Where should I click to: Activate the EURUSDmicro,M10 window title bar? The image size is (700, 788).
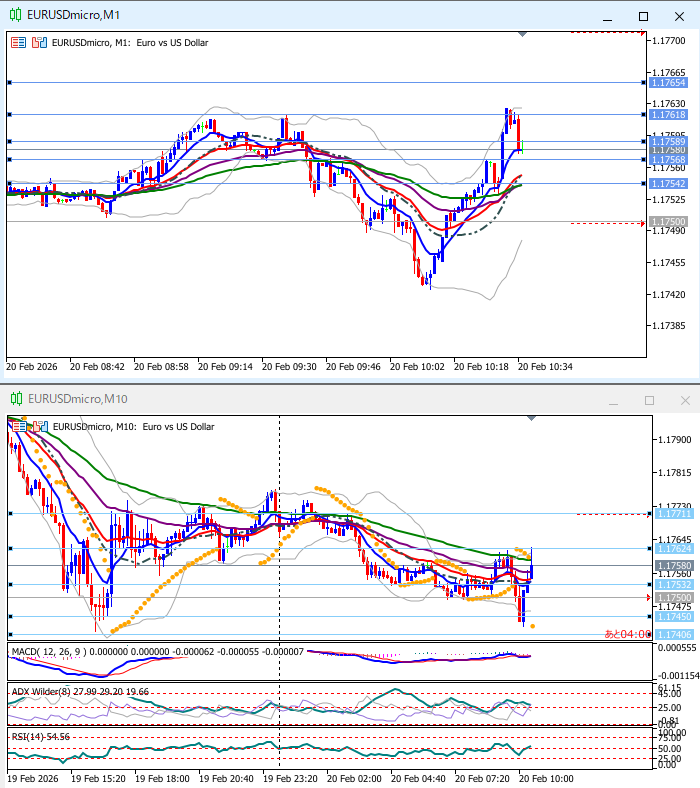(x=300, y=400)
